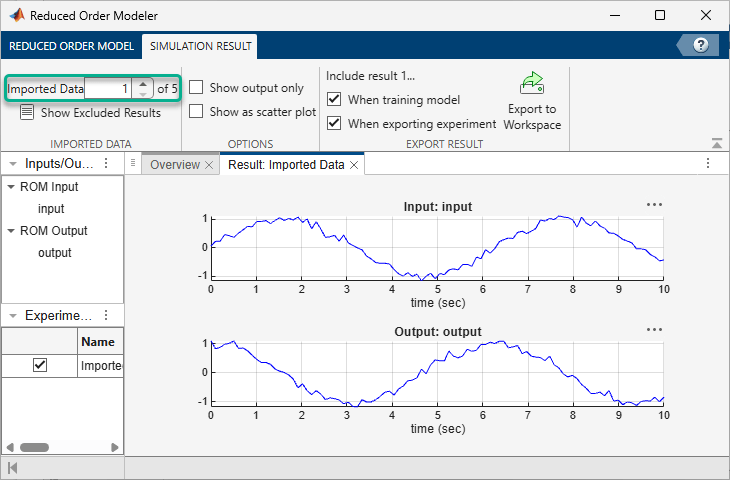730x480 pixels.
Task: Click the Output: output plot title
Action: (x=438, y=331)
